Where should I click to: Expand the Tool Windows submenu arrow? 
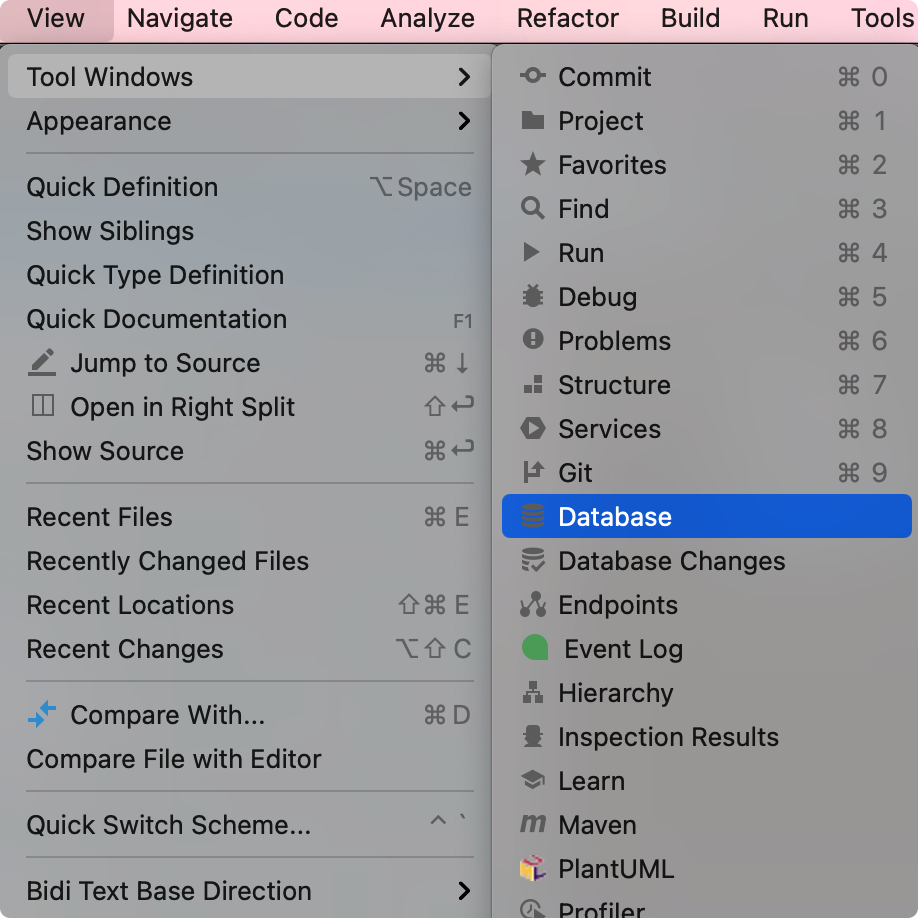point(464,77)
